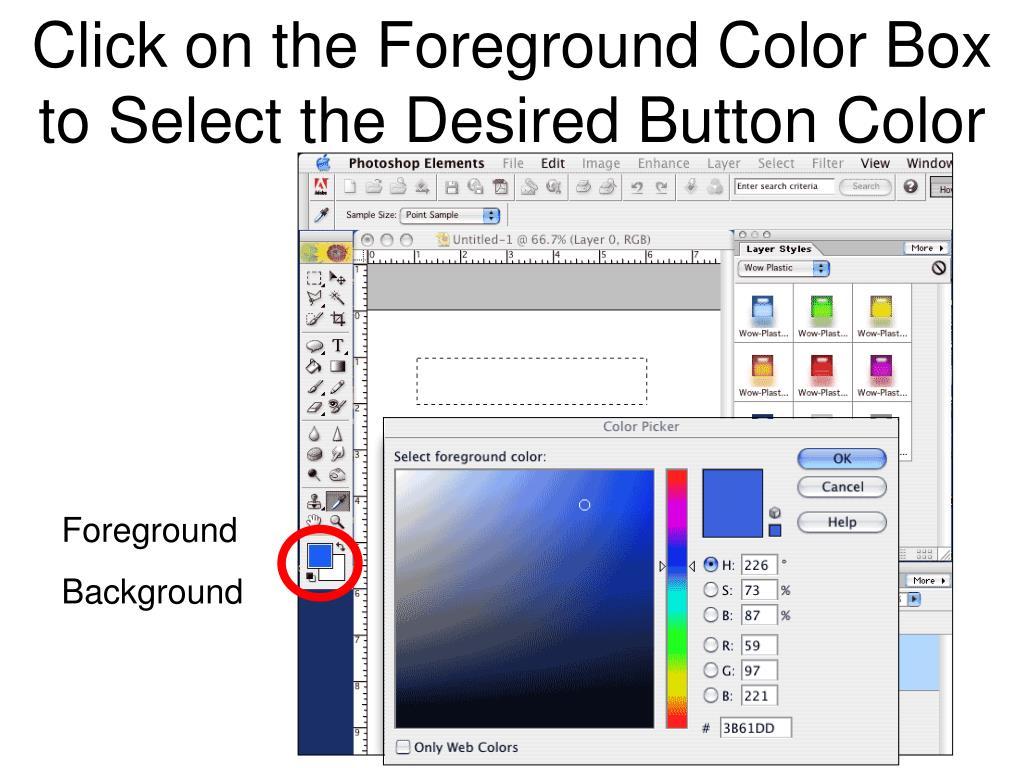Click the Switch Colors arrows icon

[340, 547]
